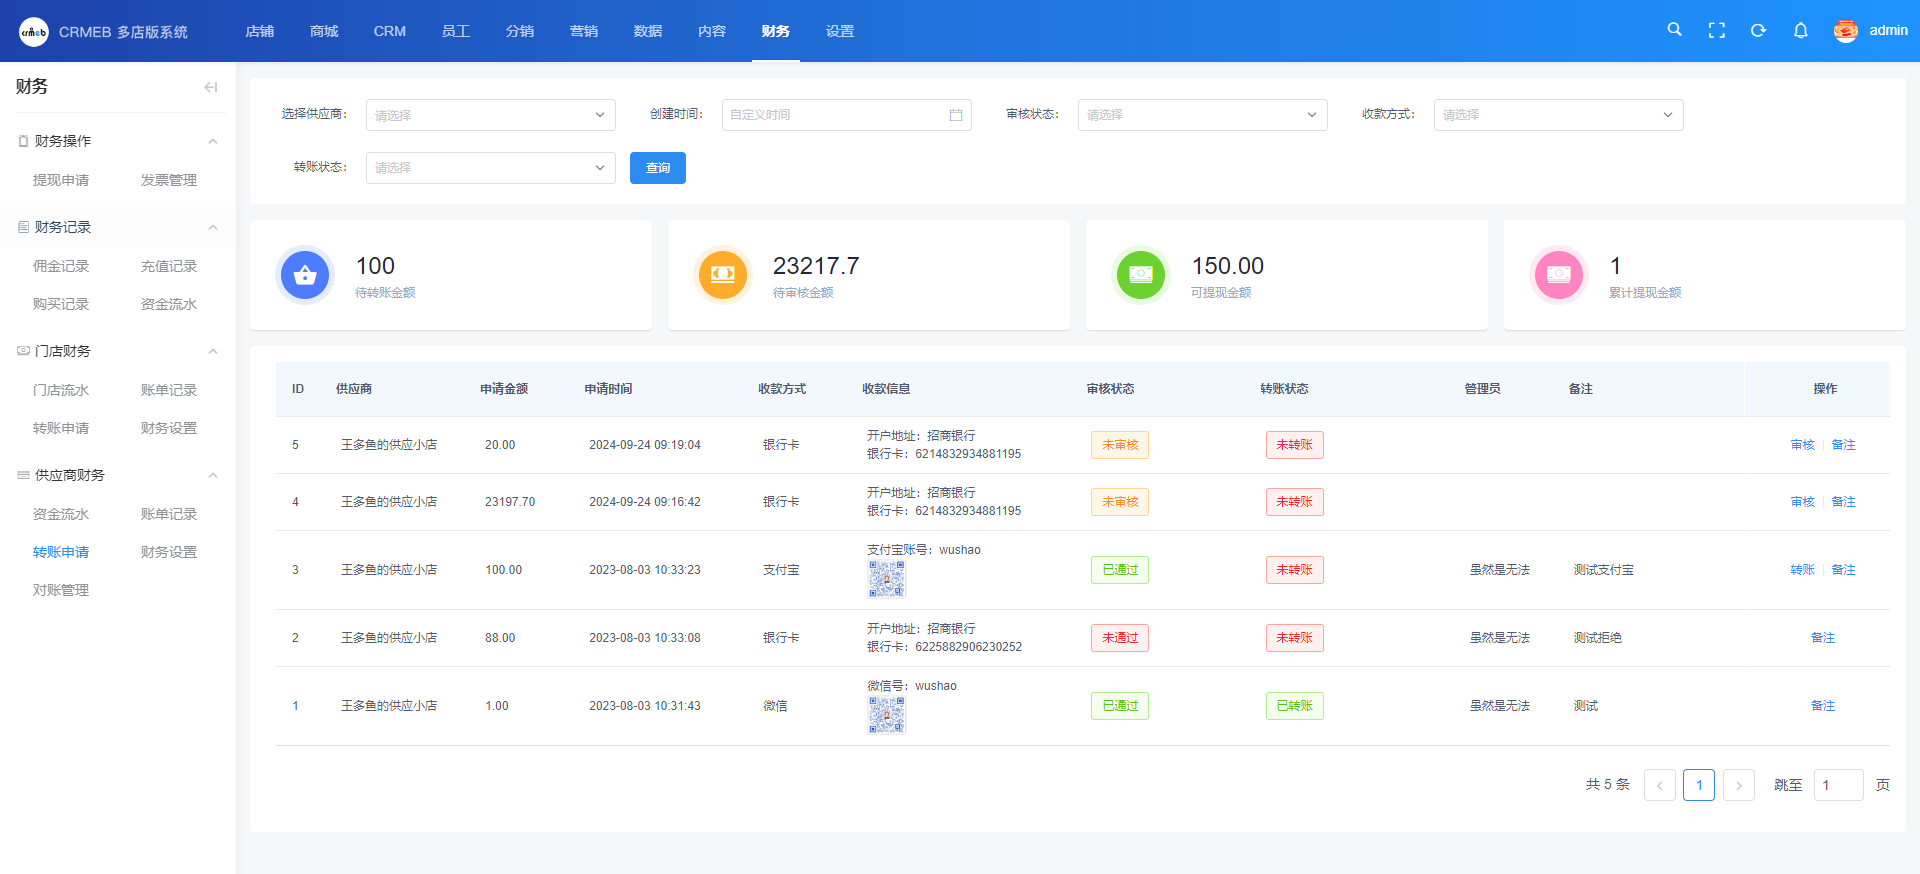Click the blue pending transfer amount icon
1920x874 pixels.
[305, 275]
